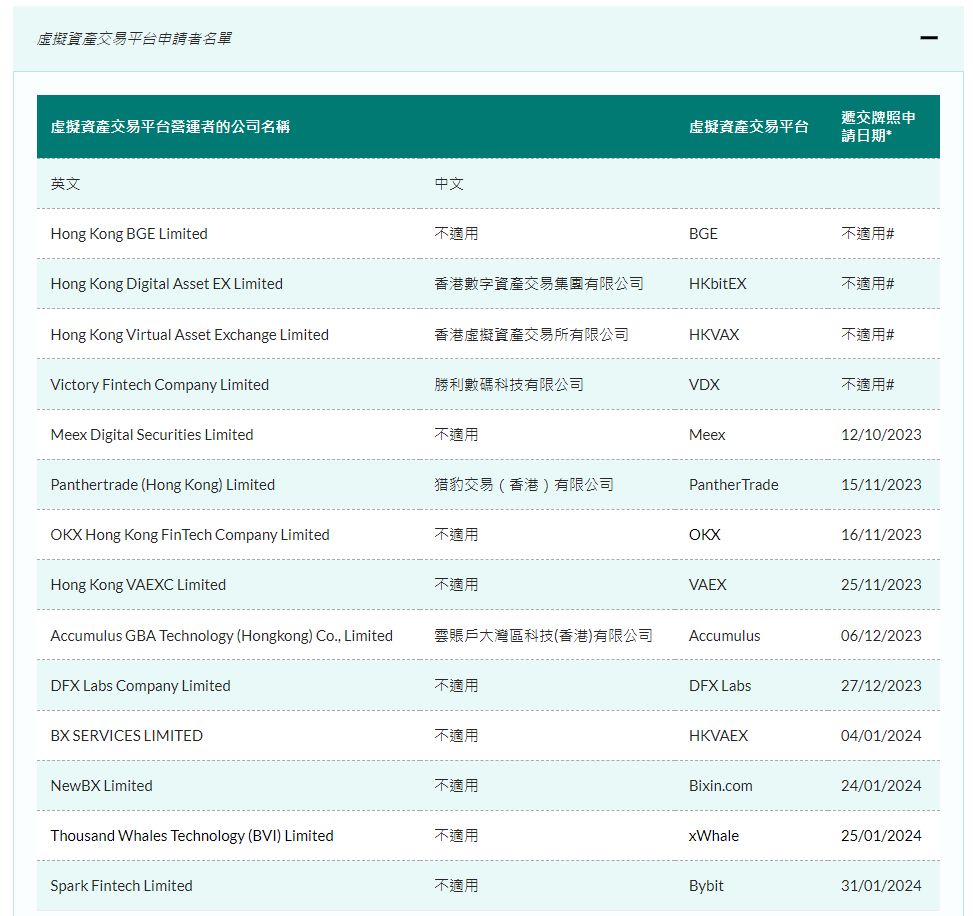
Task: Click 勝利數碼科技有限公司 Chinese company name
Action: (508, 385)
